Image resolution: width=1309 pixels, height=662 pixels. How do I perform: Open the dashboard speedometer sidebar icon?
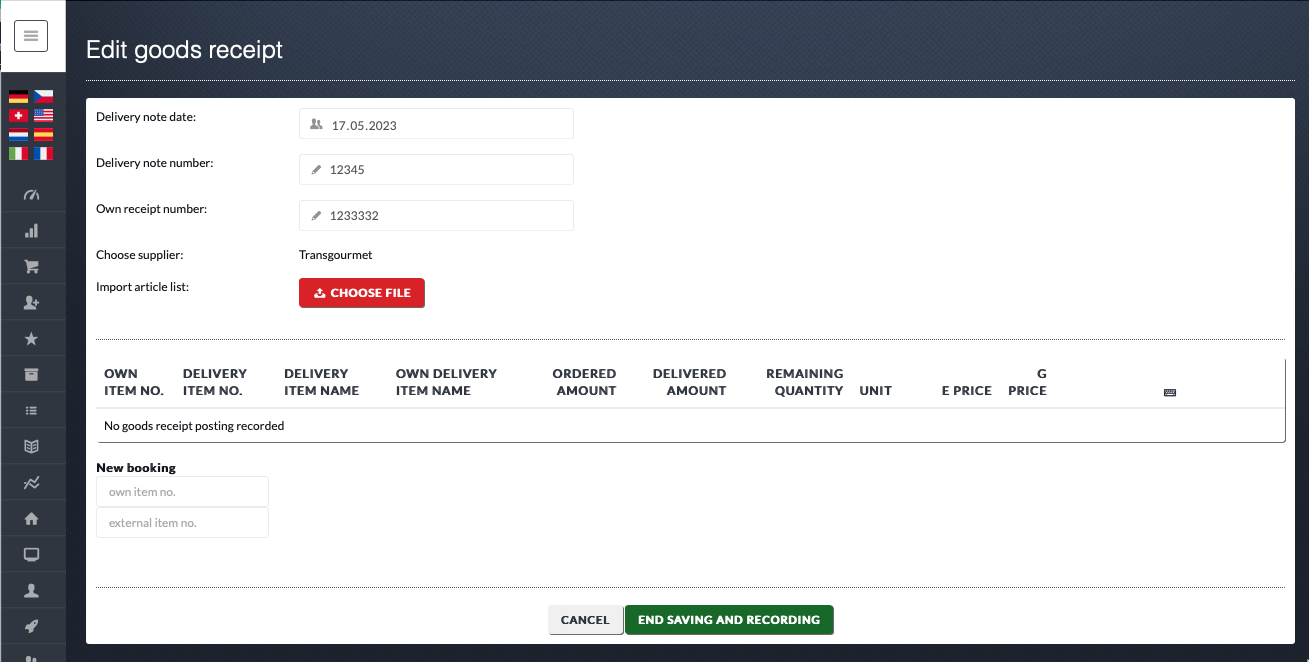tap(31, 195)
